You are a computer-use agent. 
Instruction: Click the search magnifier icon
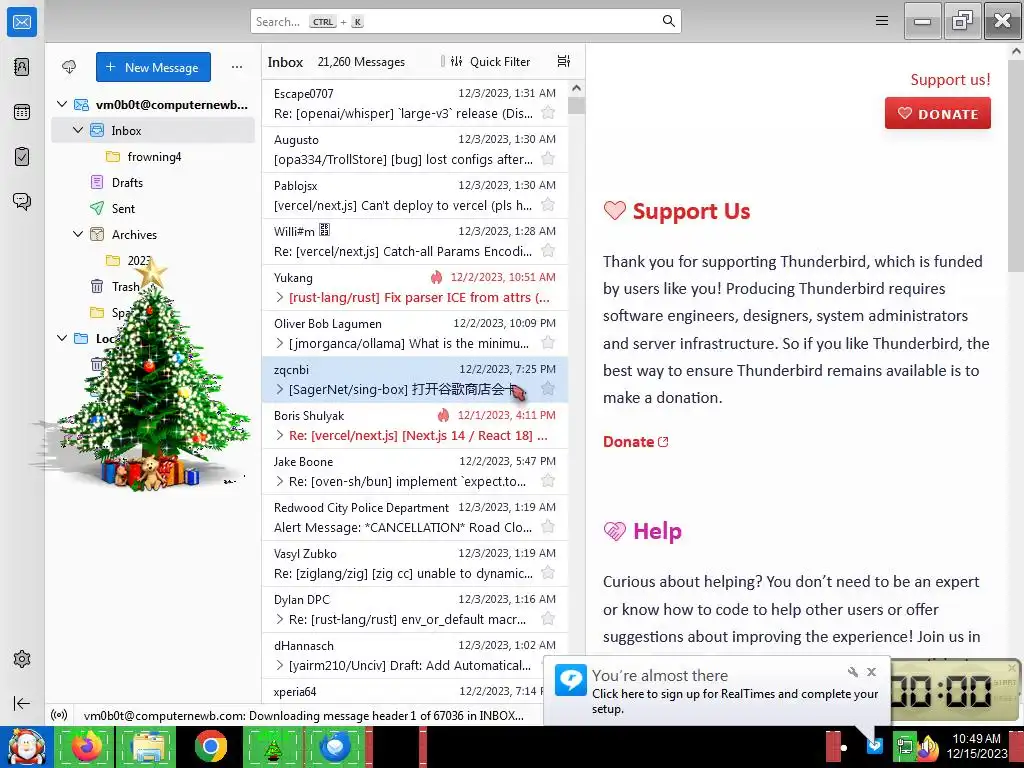pos(668,21)
